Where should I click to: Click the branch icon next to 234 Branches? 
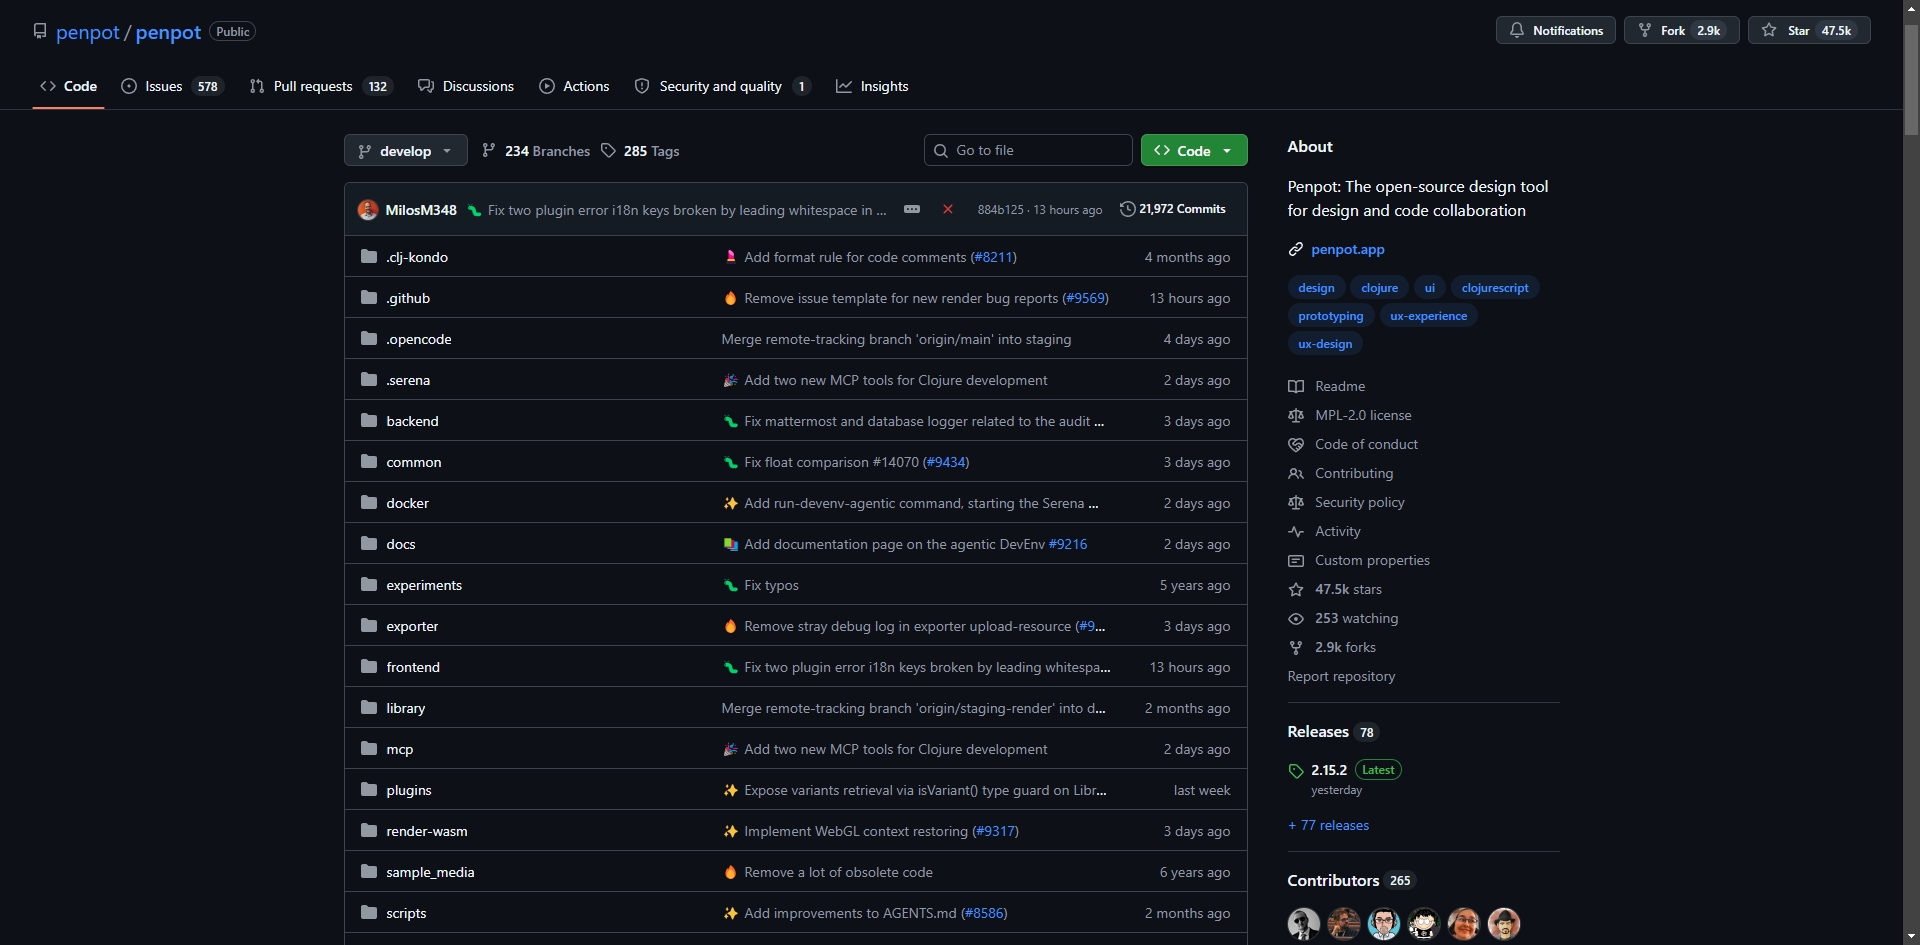pyautogui.click(x=488, y=151)
